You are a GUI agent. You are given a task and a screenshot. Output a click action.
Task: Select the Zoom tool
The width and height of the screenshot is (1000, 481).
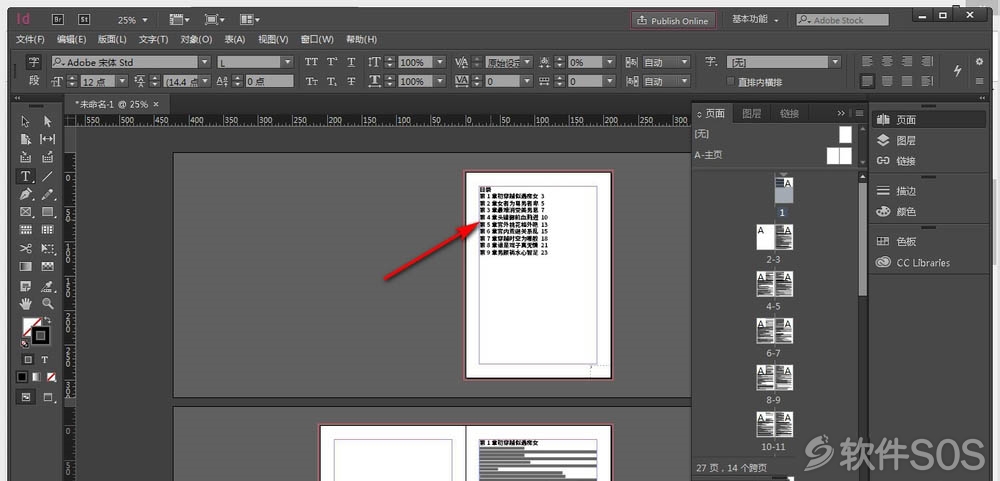click(x=47, y=303)
